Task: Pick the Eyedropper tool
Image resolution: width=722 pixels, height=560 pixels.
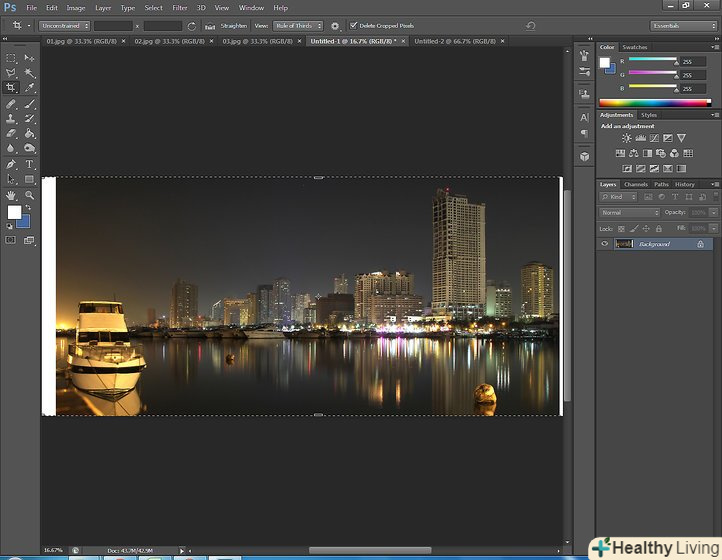Action: click(29, 88)
